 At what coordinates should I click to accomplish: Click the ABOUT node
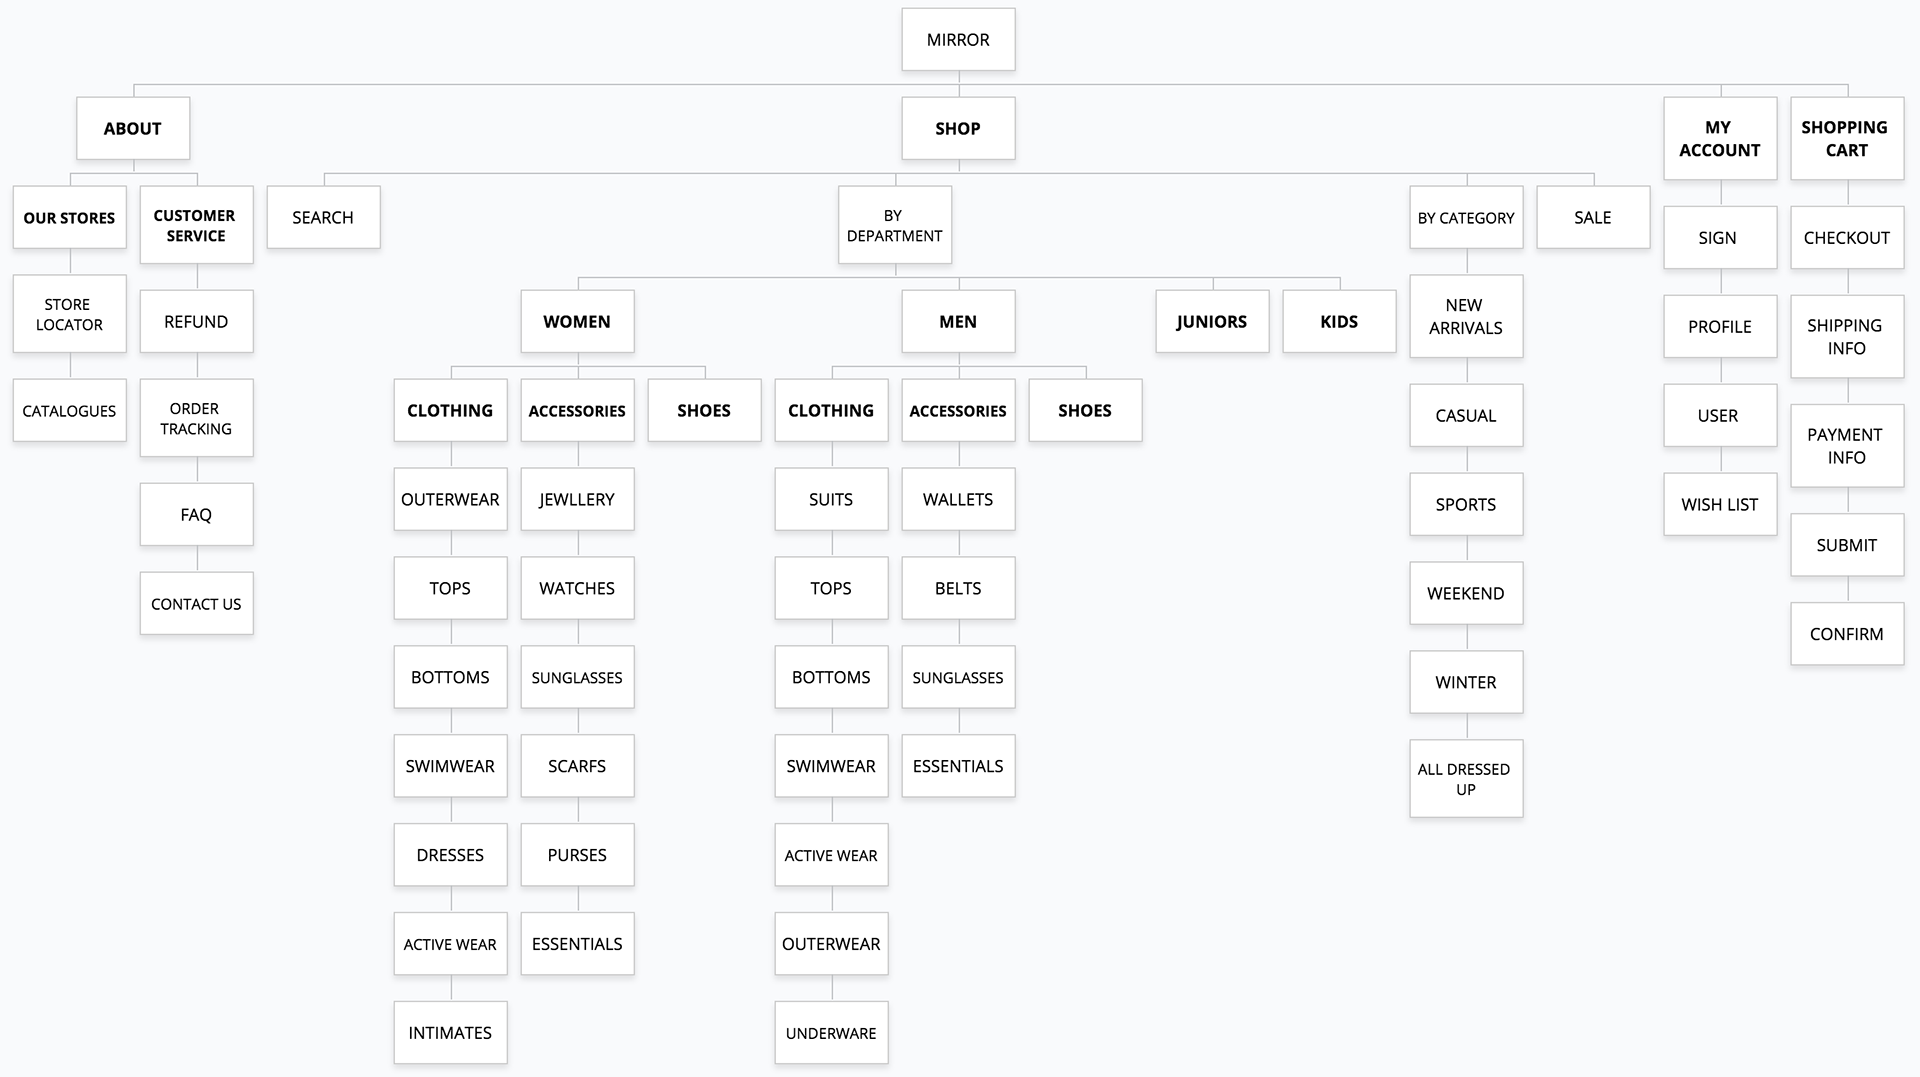(x=133, y=128)
